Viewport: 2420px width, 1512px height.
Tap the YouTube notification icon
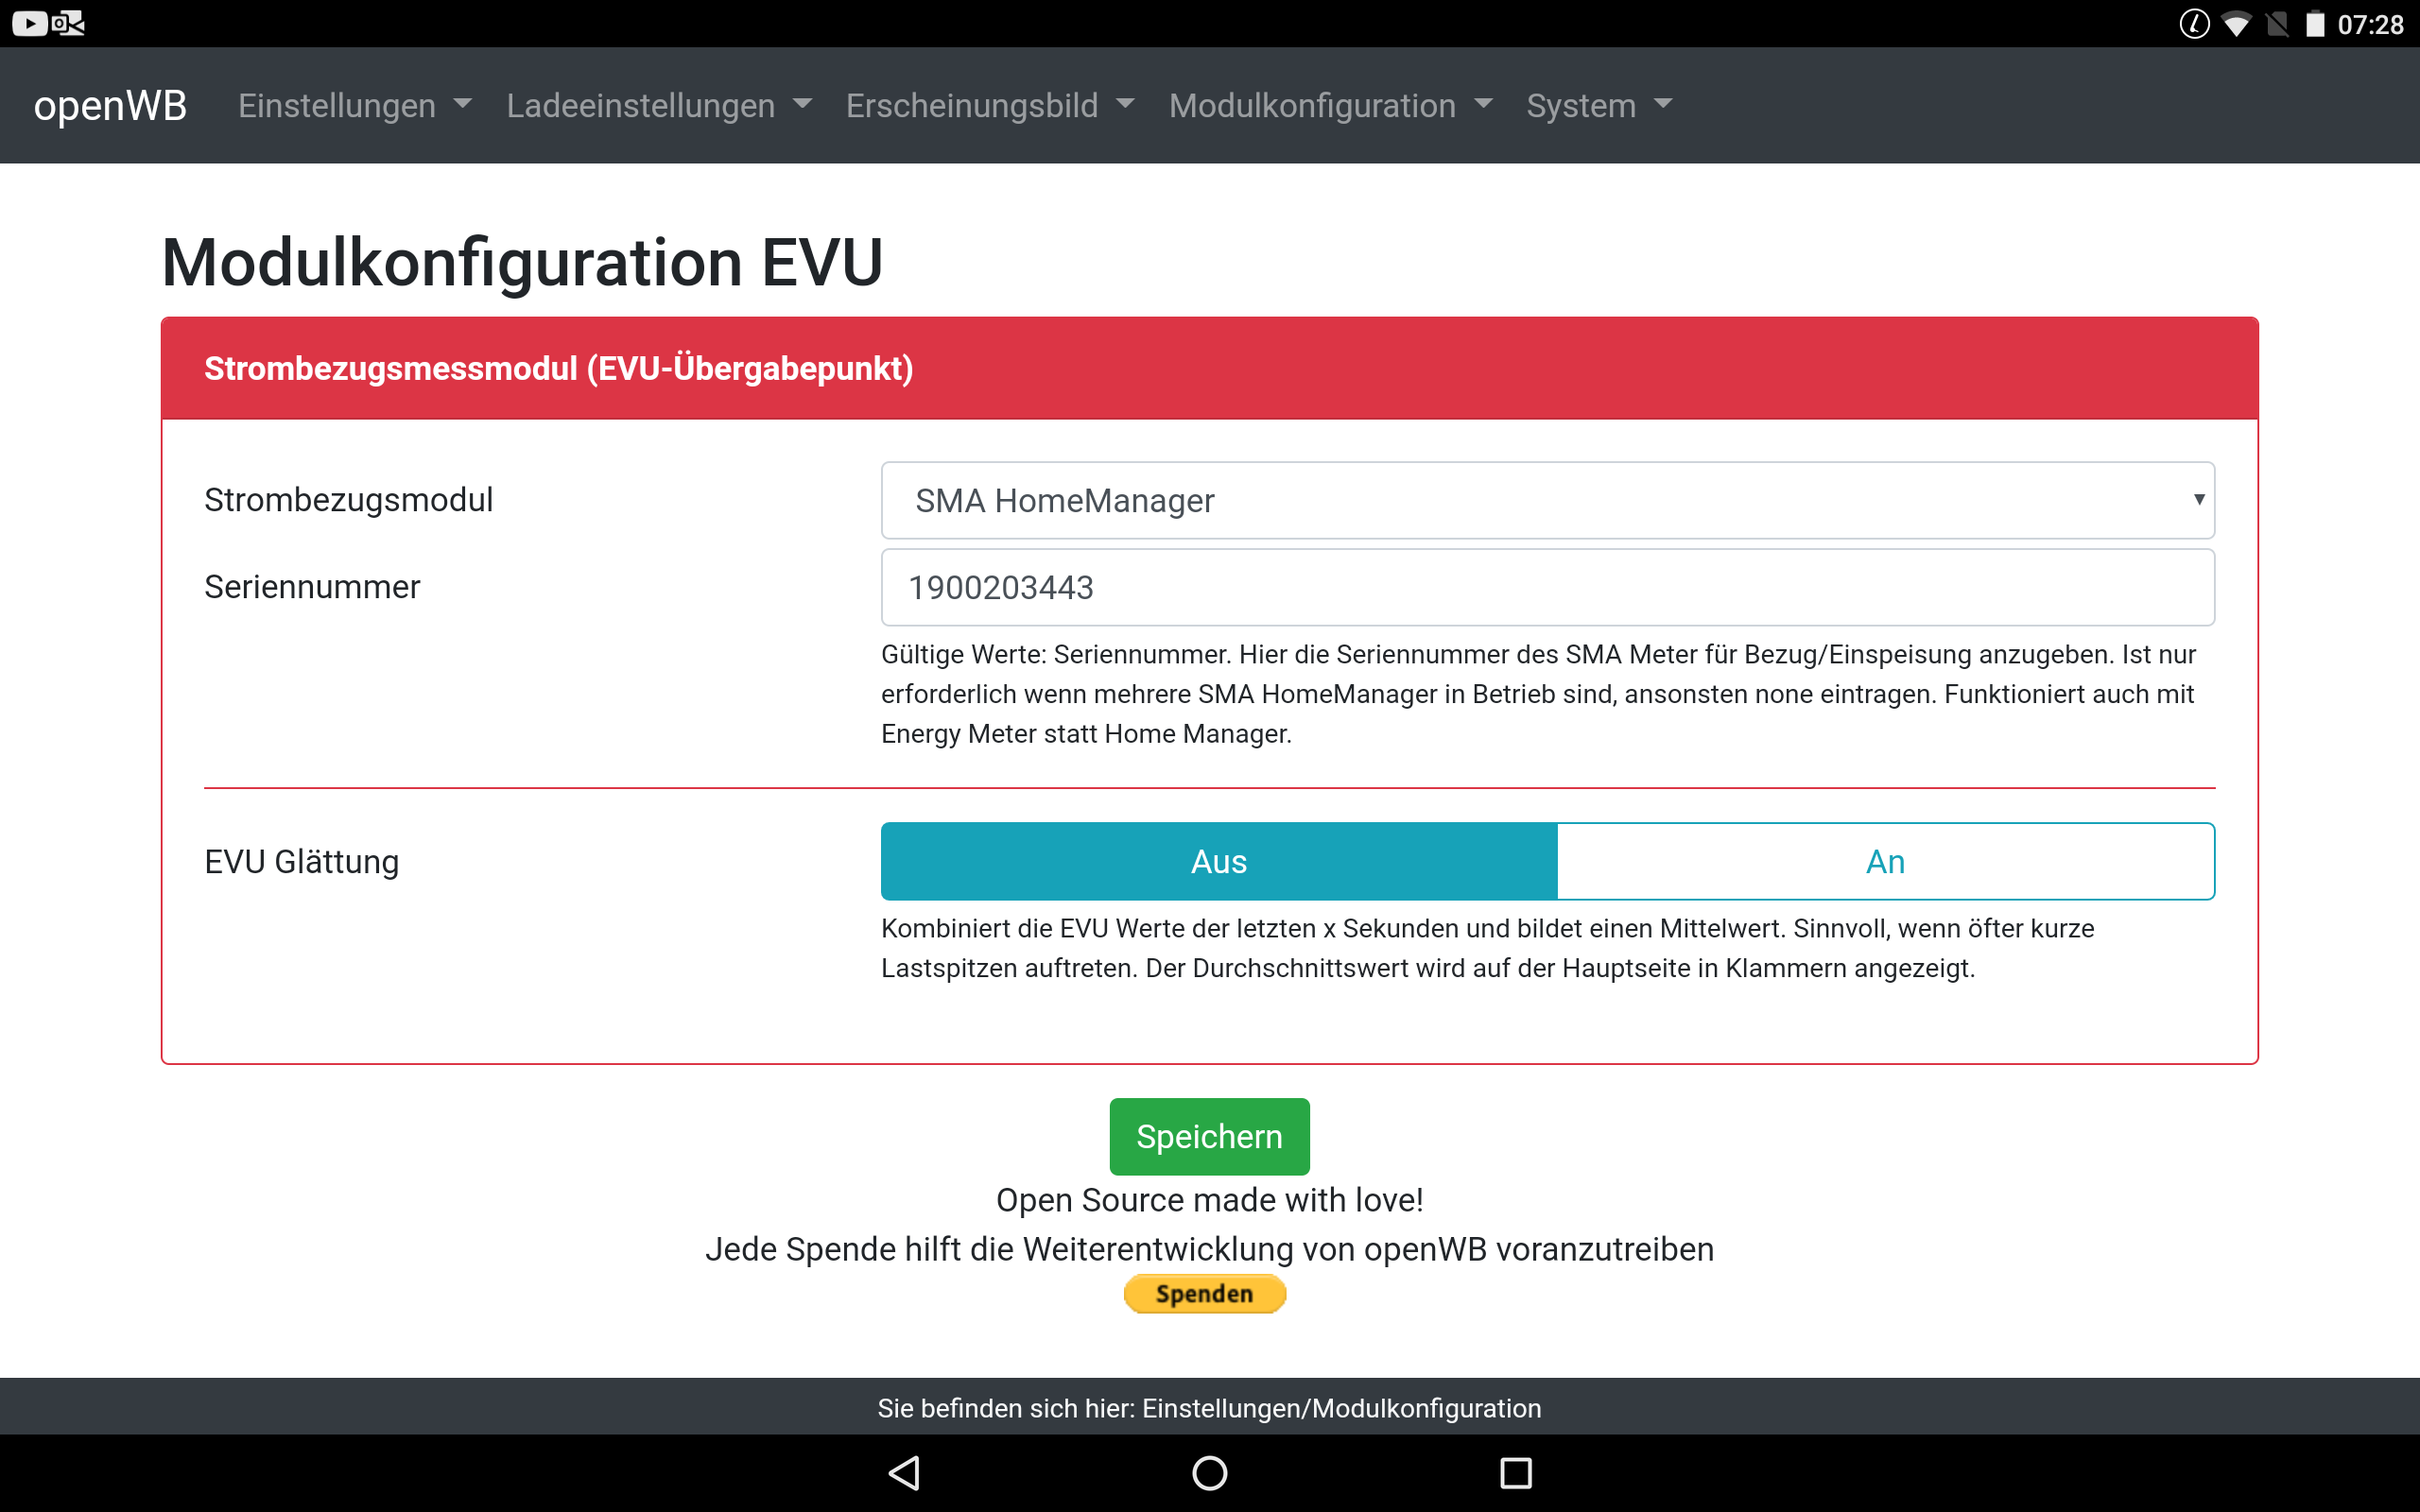tap(29, 23)
